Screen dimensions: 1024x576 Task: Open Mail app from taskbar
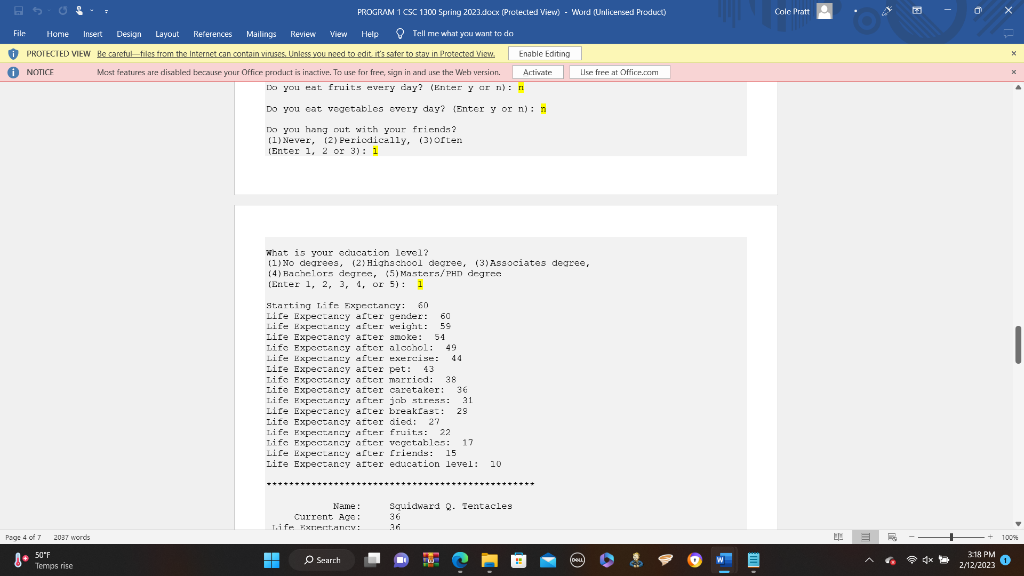pyautogui.click(x=548, y=560)
